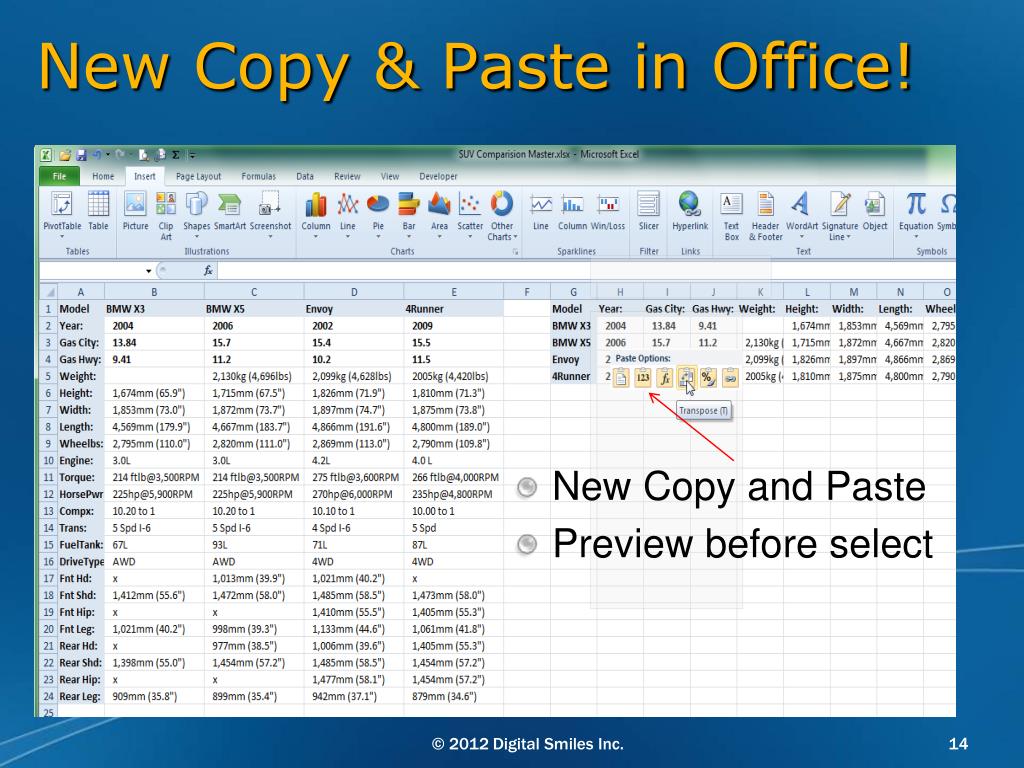1024x768 pixels.
Task: Insert a Hyperlink
Action: click(x=690, y=211)
